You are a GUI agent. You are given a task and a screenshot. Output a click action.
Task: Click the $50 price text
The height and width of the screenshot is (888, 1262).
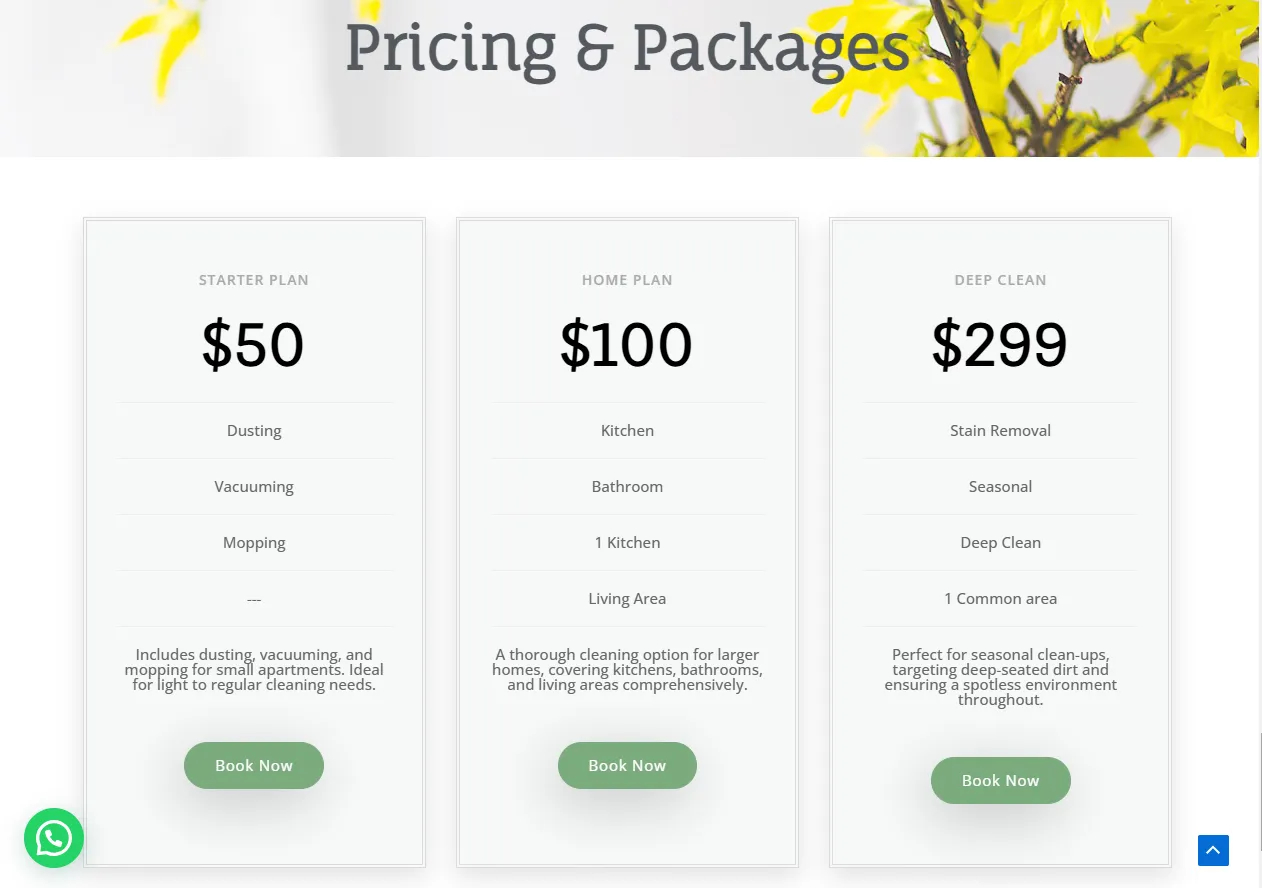253,345
